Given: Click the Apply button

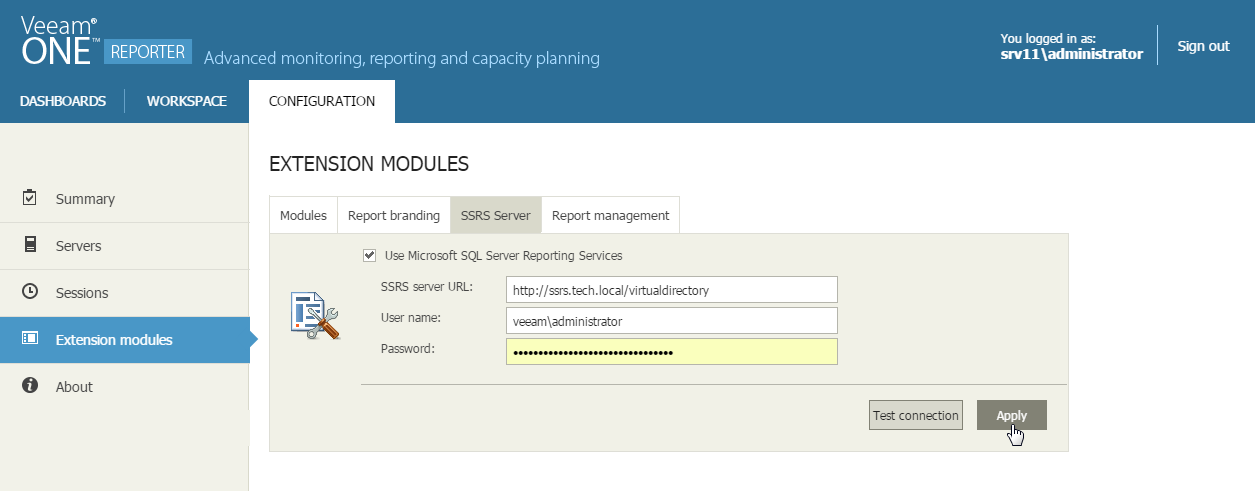Looking at the screenshot, I should (1012, 415).
